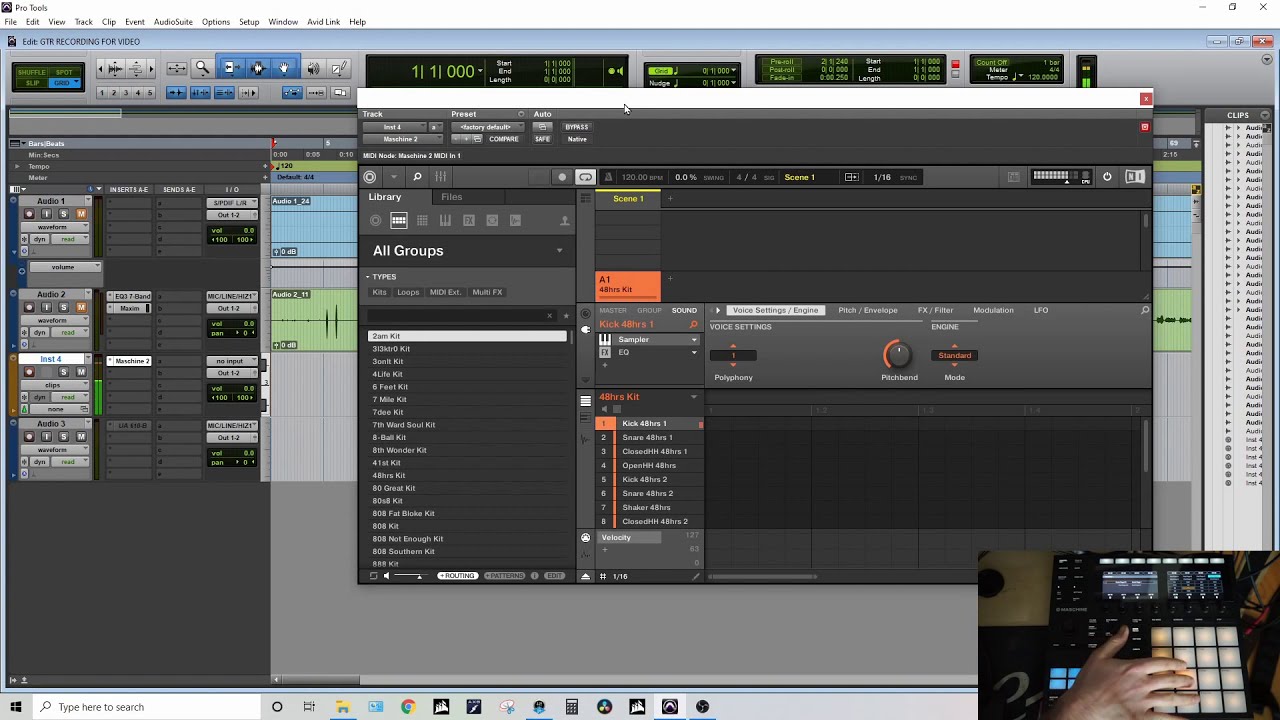This screenshot has width=1280, height=720.
Task: Click the favorites star icon in browser
Action: point(565,316)
